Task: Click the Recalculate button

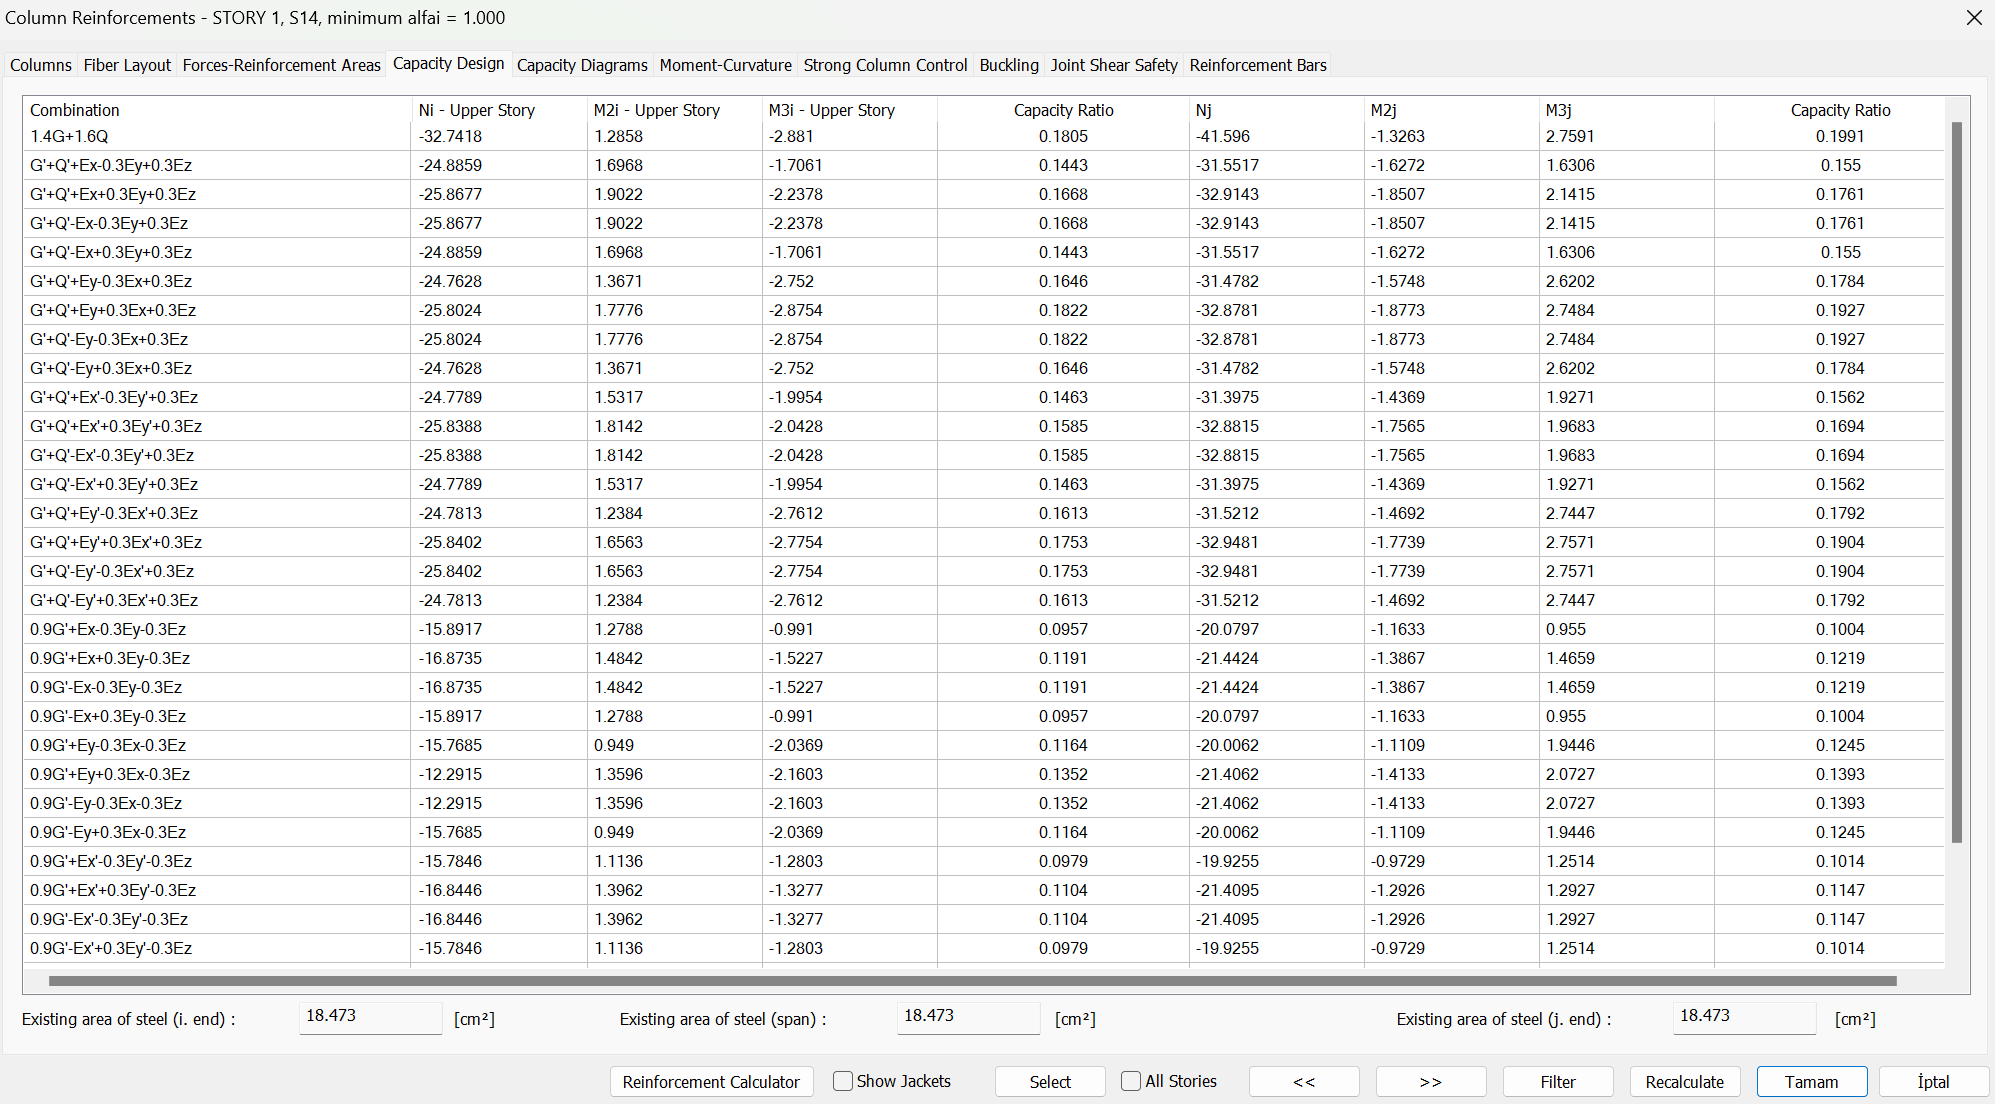Action: click(x=1684, y=1082)
